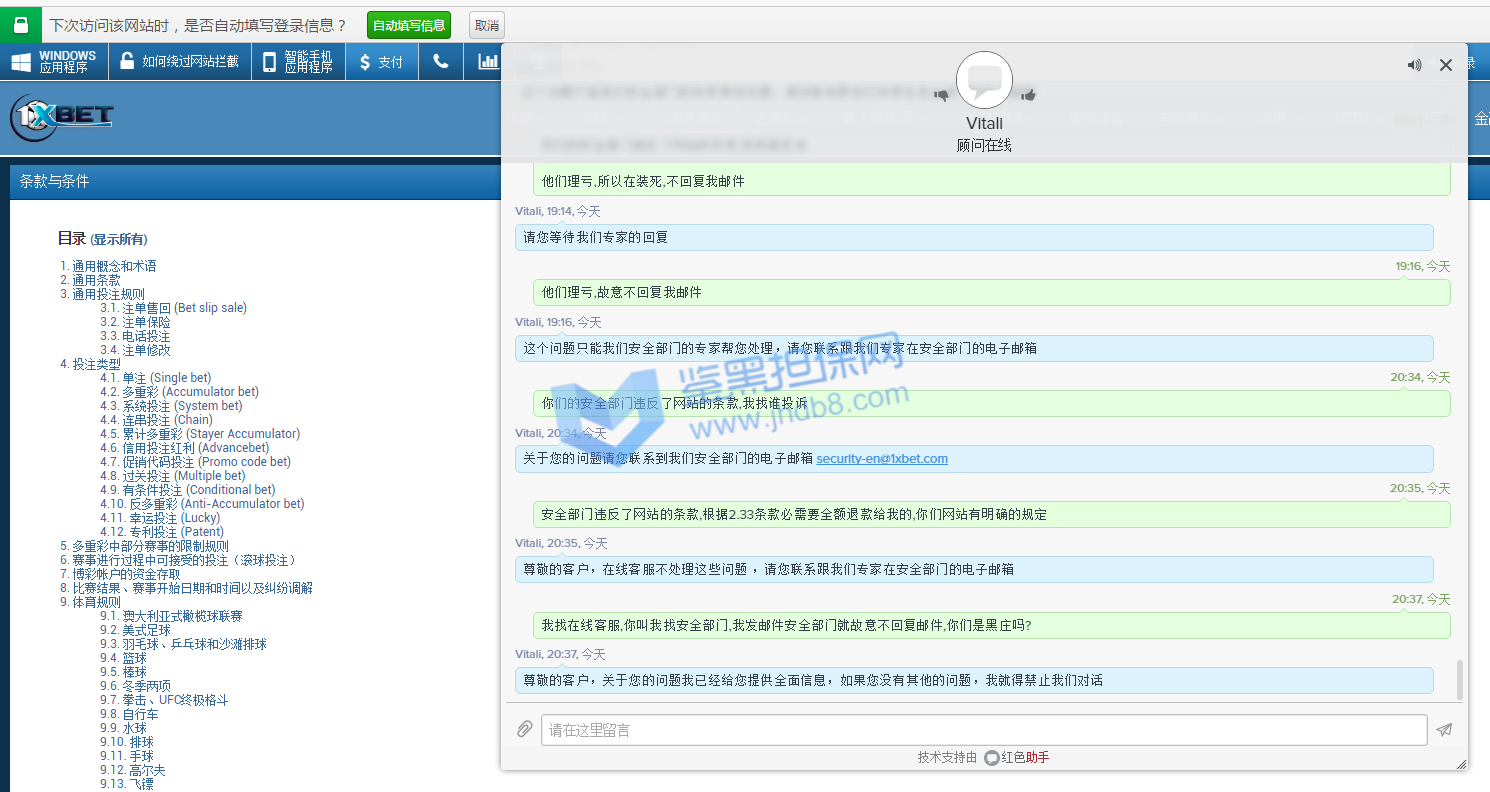Open 如何绕过网站拦截 menu item
The width and height of the screenshot is (1490, 792).
(x=179, y=62)
